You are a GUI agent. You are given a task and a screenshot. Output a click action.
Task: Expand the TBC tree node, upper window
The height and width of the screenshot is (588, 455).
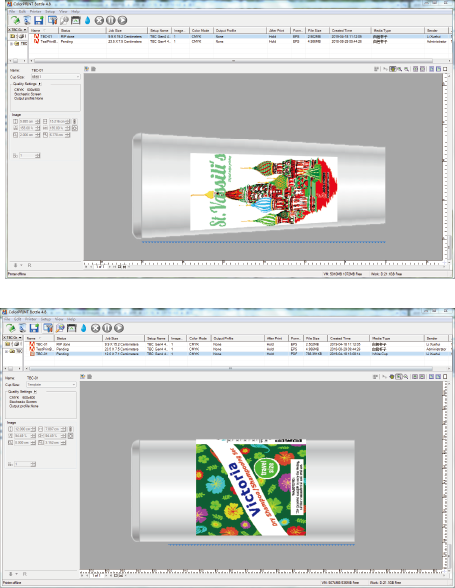[12, 44]
